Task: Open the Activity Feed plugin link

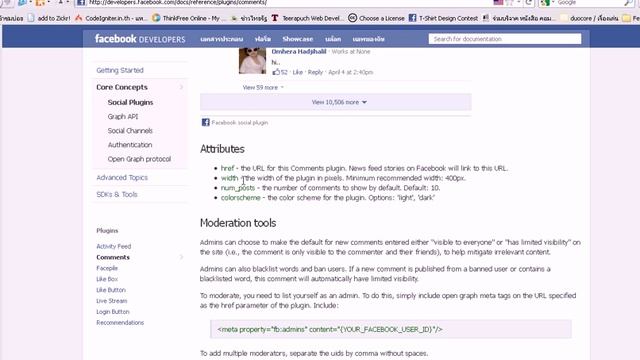Action: point(113,246)
